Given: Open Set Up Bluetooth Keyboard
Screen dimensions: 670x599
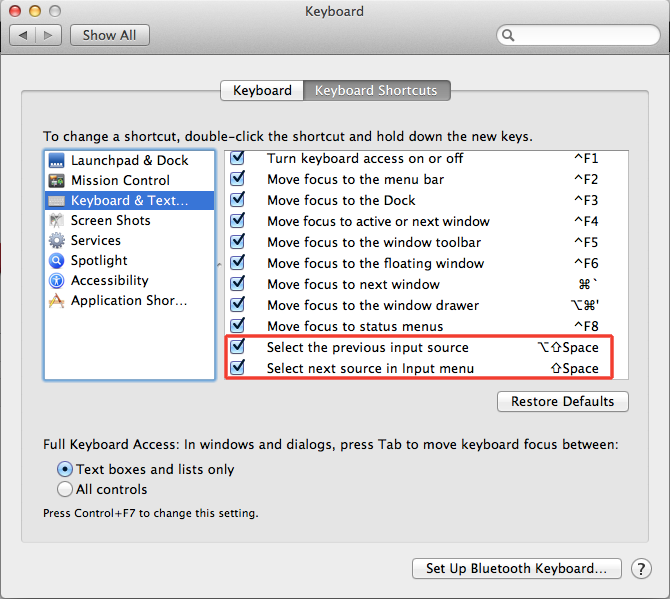Looking at the screenshot, I should click(x=517, y=569).
